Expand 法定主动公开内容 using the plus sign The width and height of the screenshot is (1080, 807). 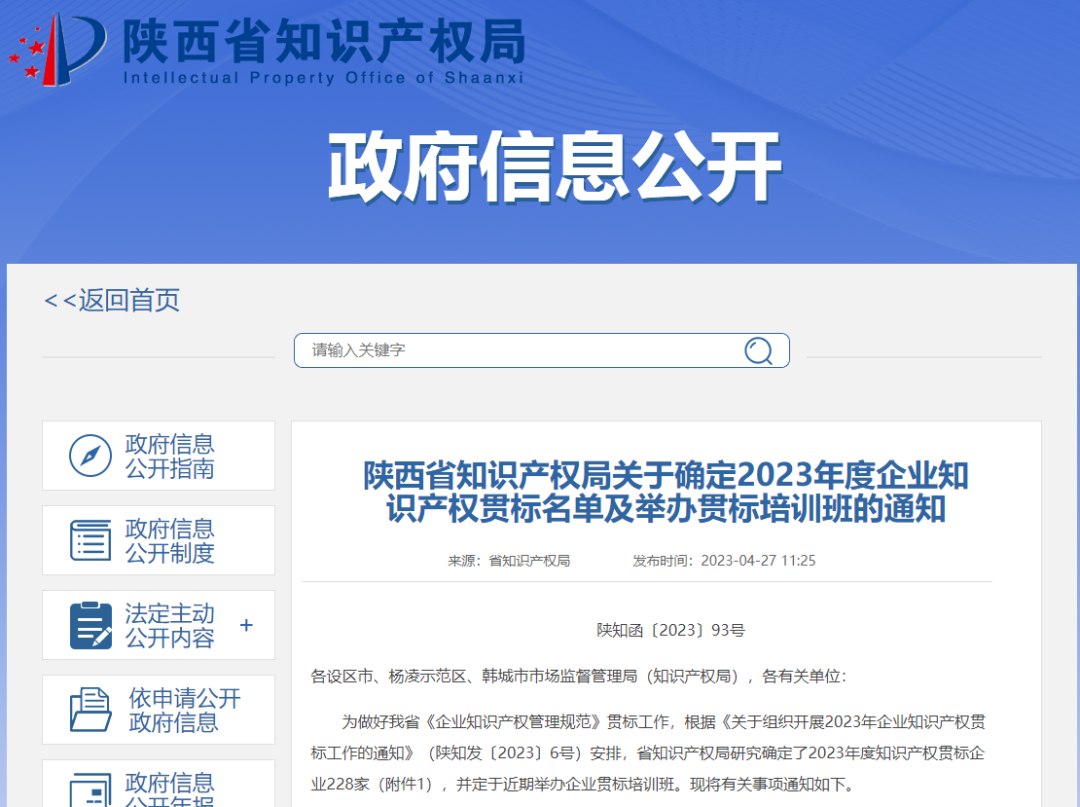tap(246, 624)
